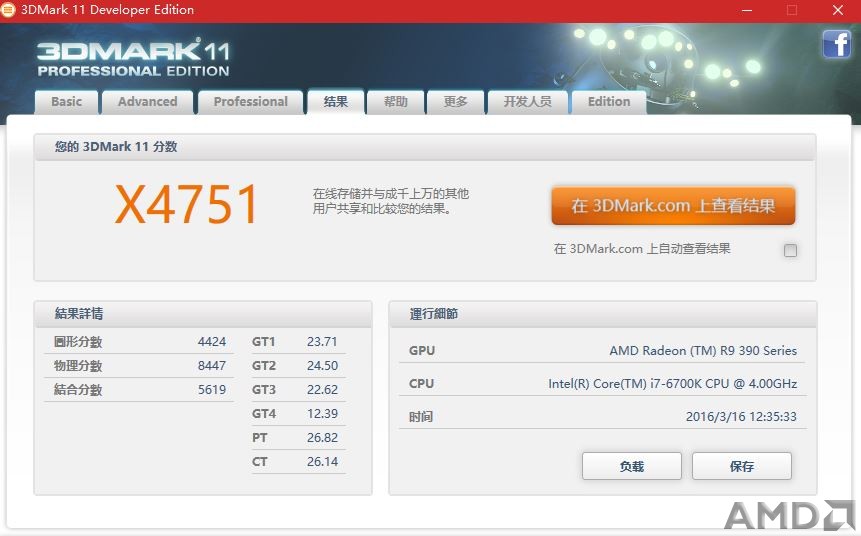Click the 保存 button

(742, 466)
